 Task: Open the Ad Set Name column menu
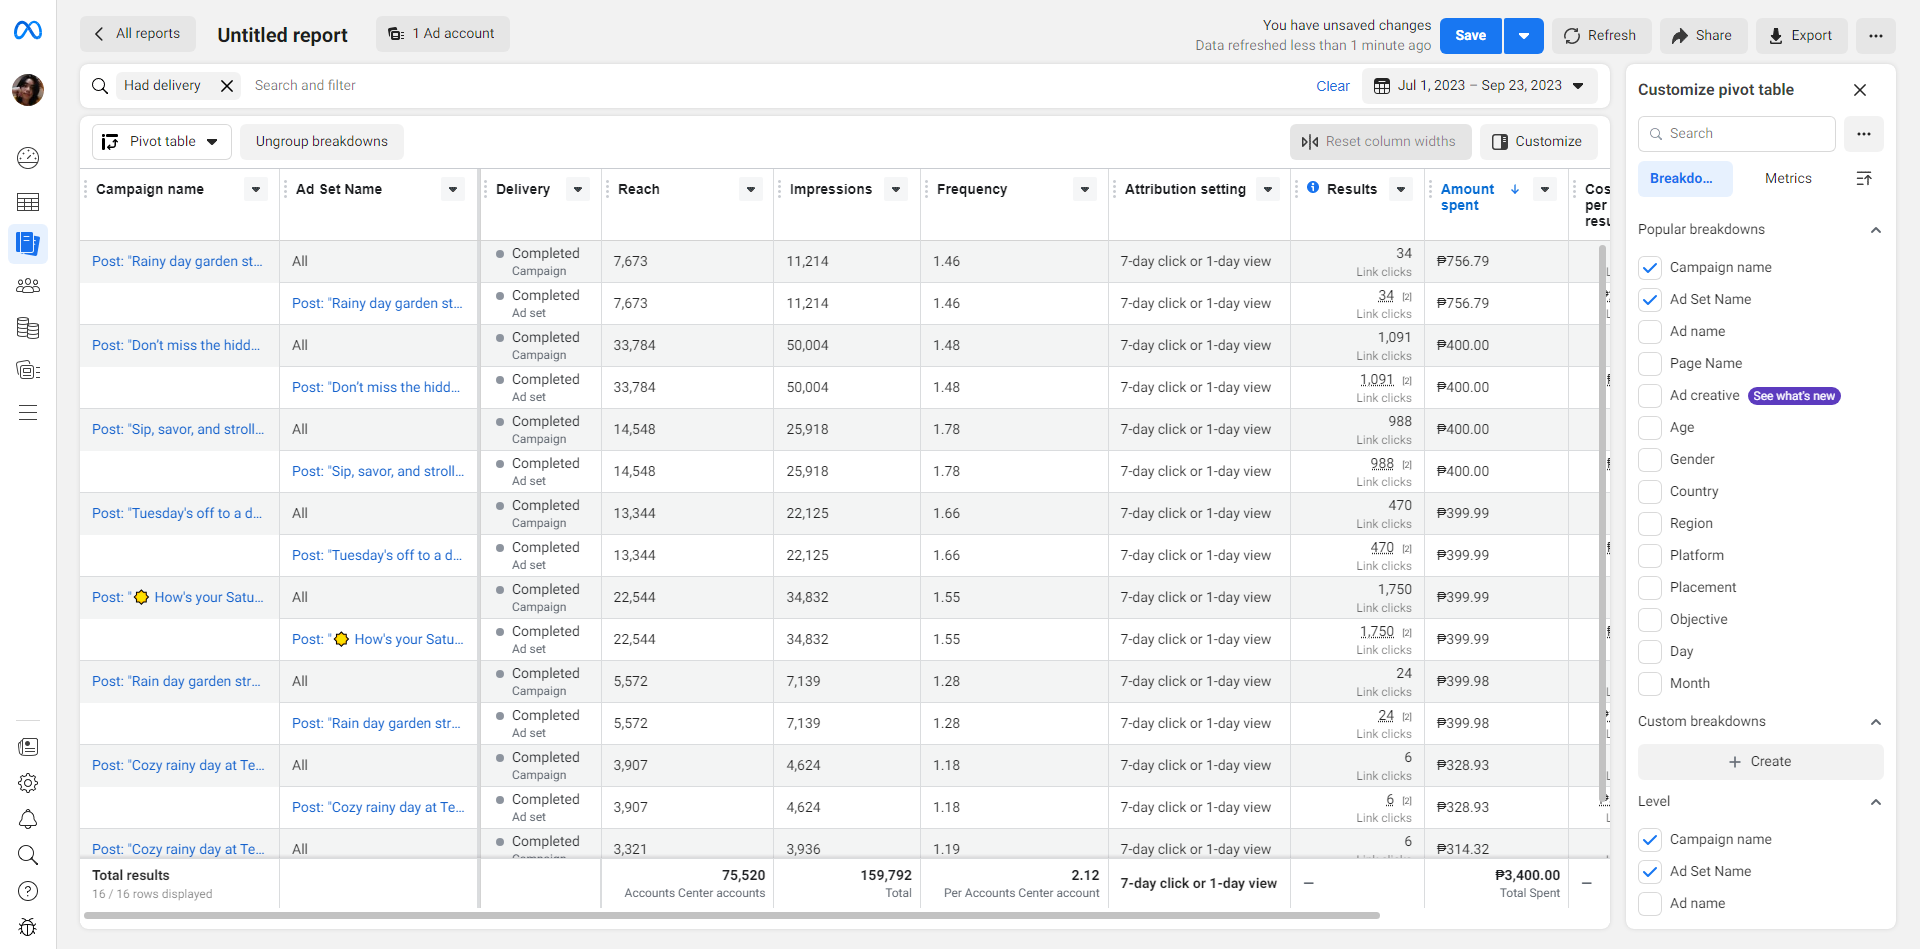pyautogui.click(x=453, y=189)
